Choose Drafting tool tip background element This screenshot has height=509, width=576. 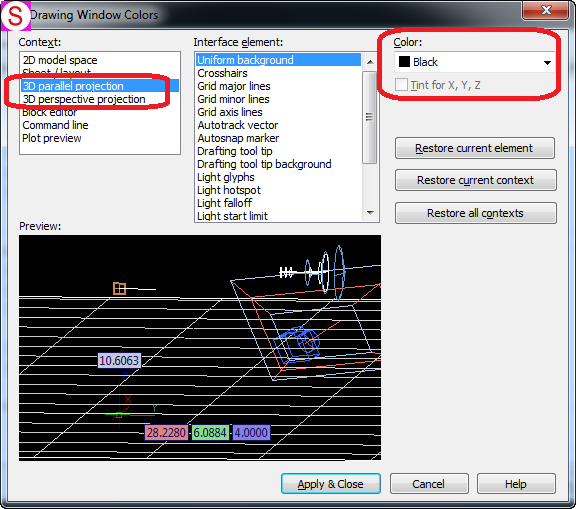coord(278,164)
